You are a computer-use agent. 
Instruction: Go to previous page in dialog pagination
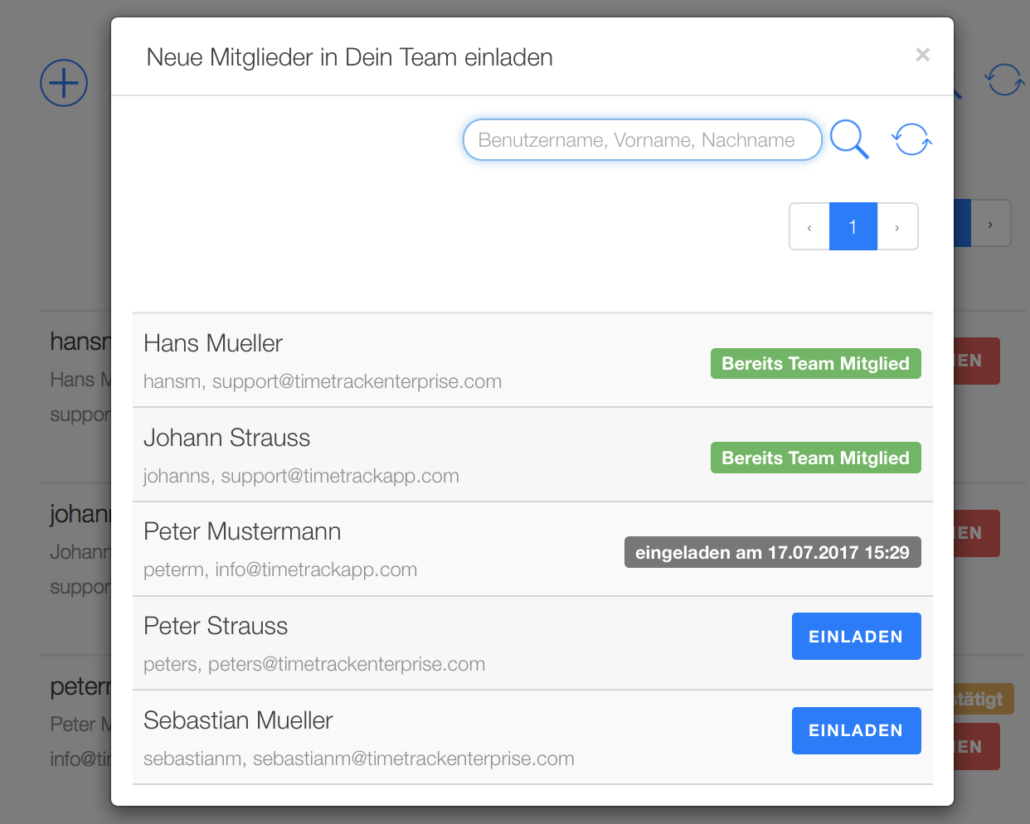809,227
